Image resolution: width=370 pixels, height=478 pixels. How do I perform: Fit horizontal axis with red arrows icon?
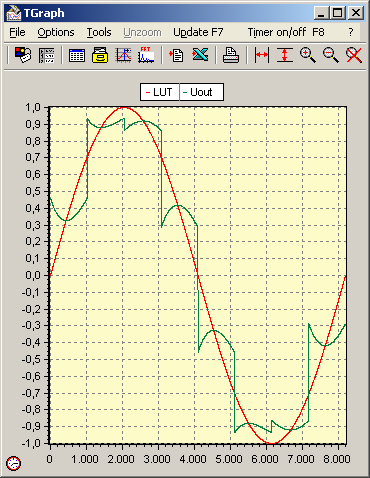tap(262, 55)
